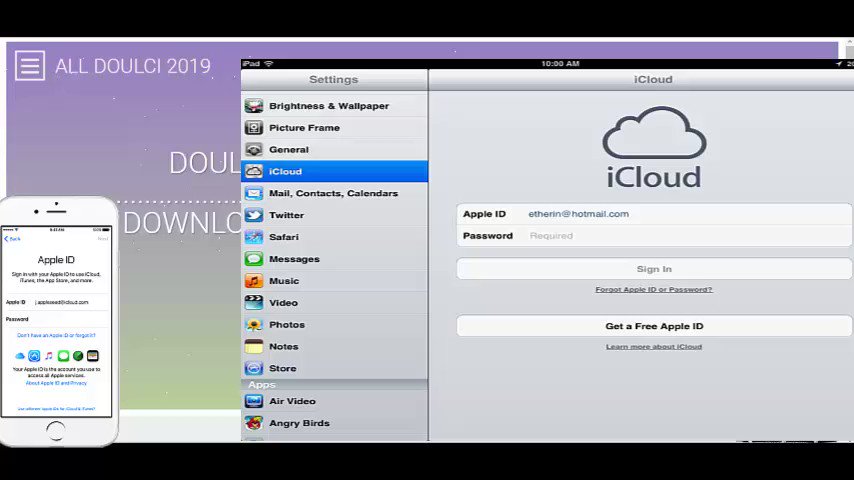Image resolution: width=854 pixels, height=480 pixels.
Task: Click the Apps section header
Action: (x=334, y=385)
